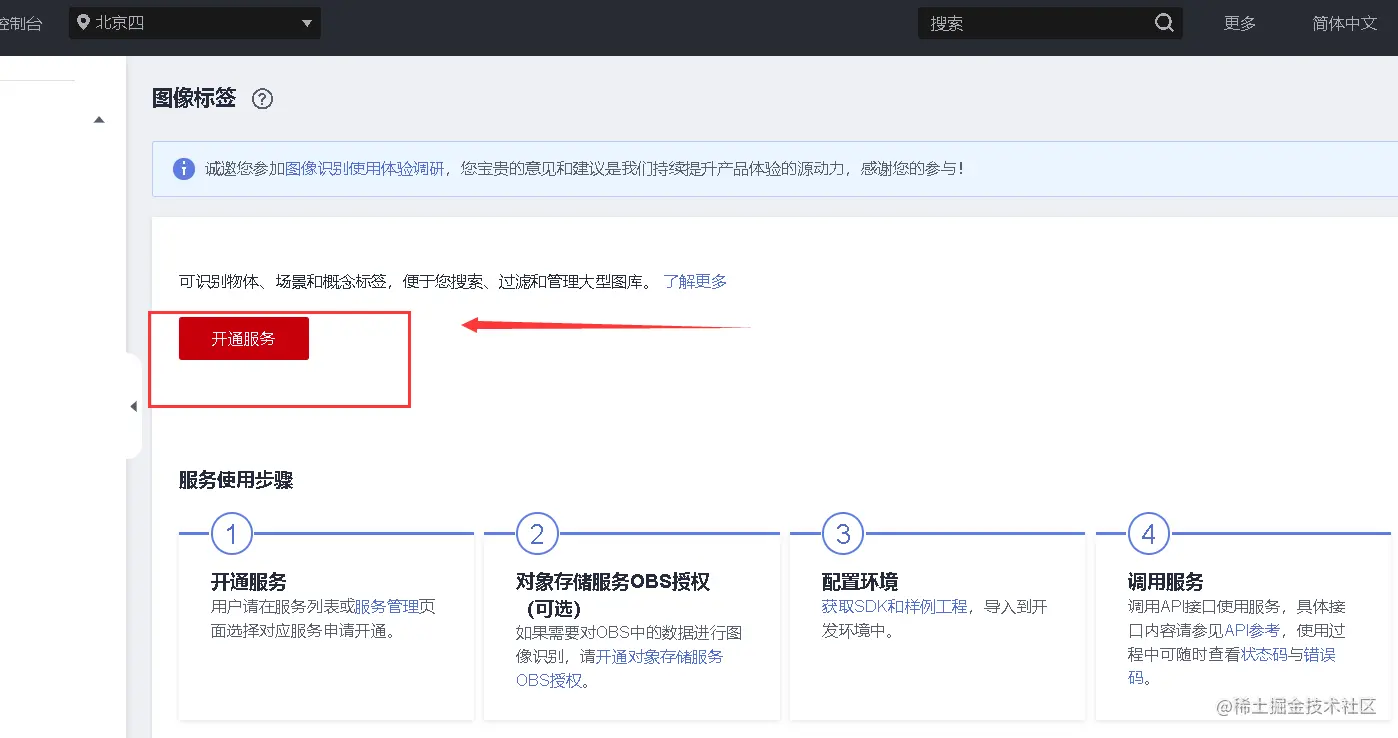Open the API参考 link
The image size is (1398, 738).
(1252, 630)
